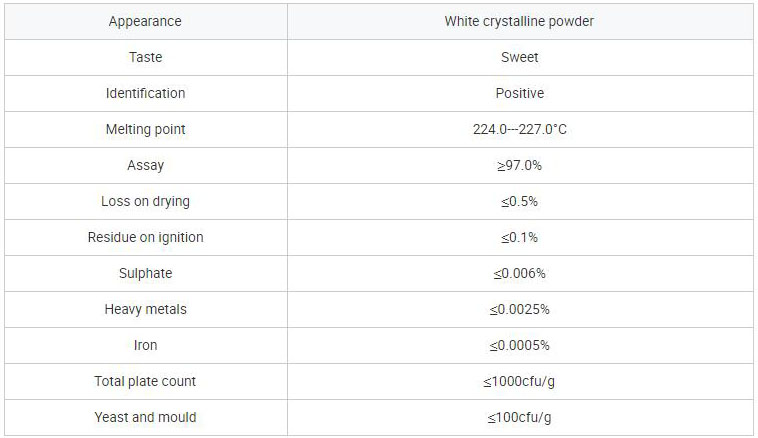Select the Sweet value cell
This screenshot has height=438, width=758.
(x=519, y=57)
